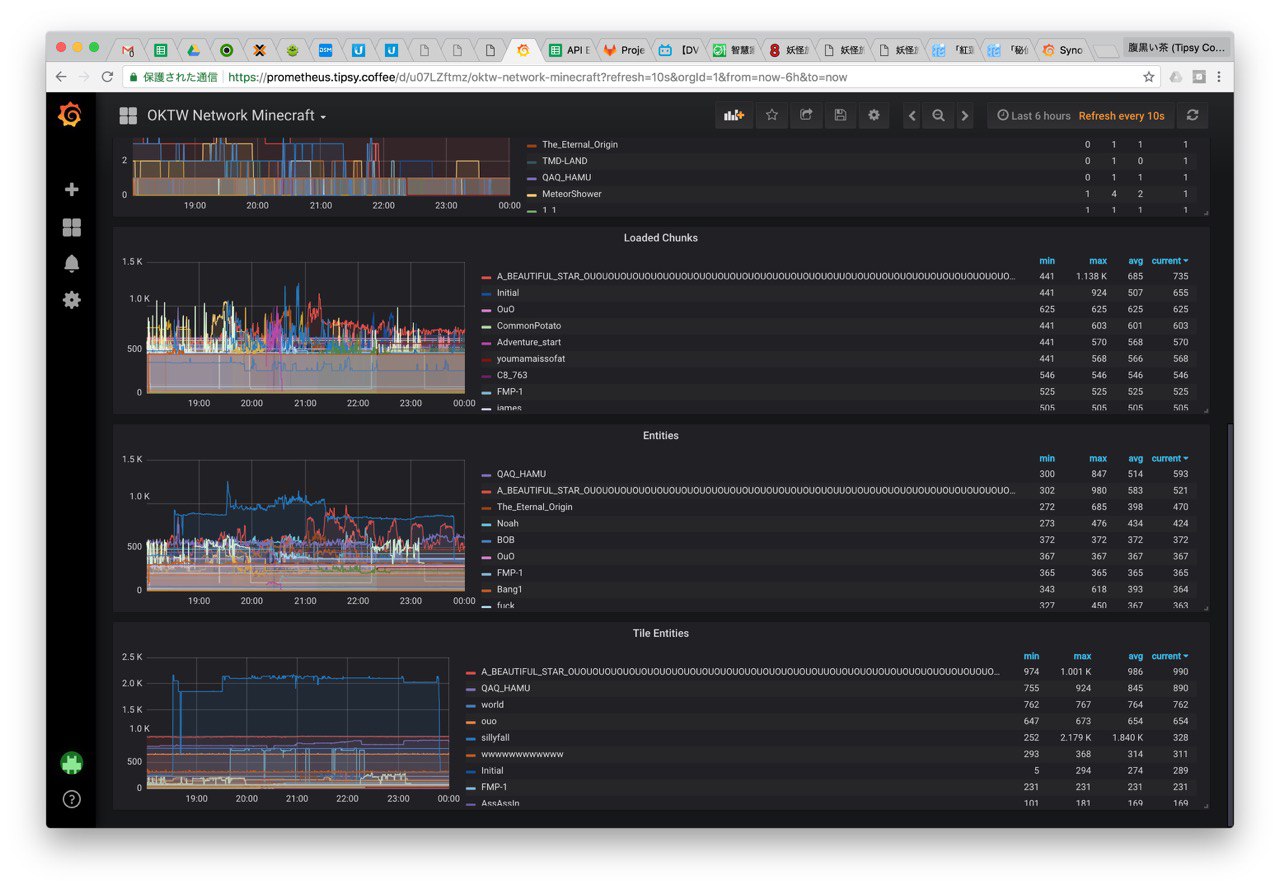Screen dimensions: 1280x889
Task: Open color picker for youmamaissofat series
Action: tap(486, 359)
